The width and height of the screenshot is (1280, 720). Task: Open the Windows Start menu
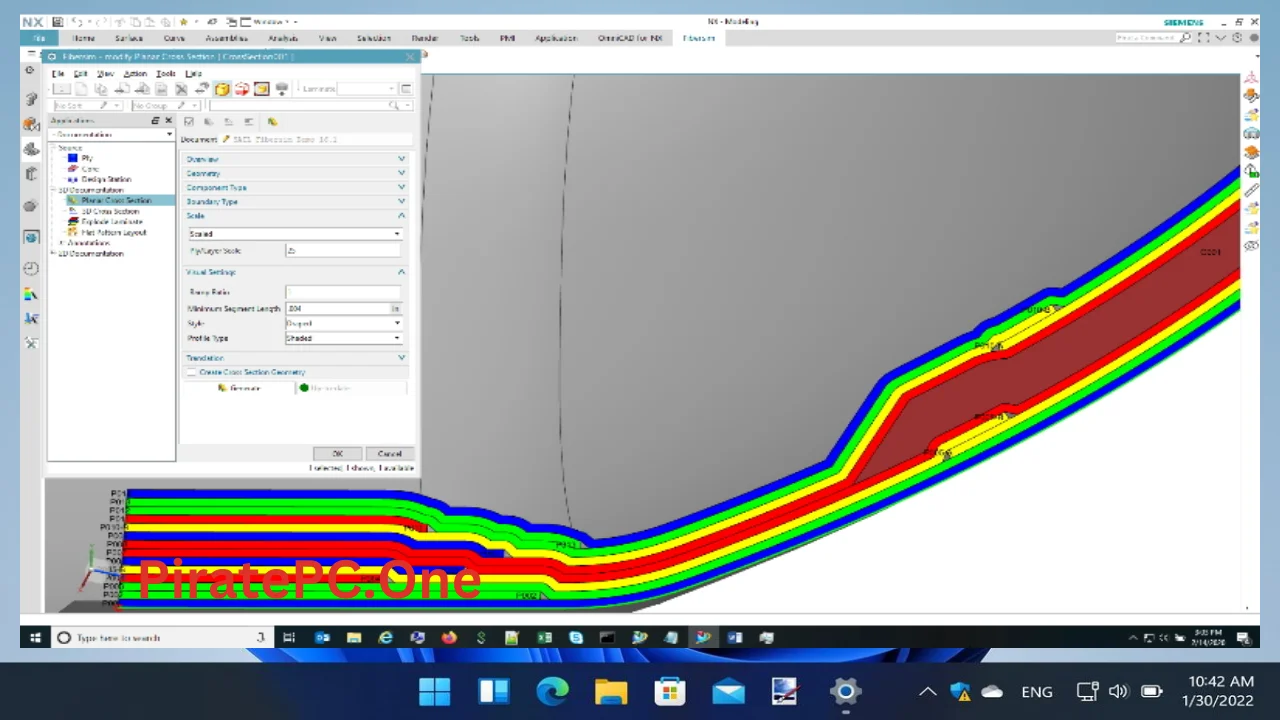tap(435, 691)
